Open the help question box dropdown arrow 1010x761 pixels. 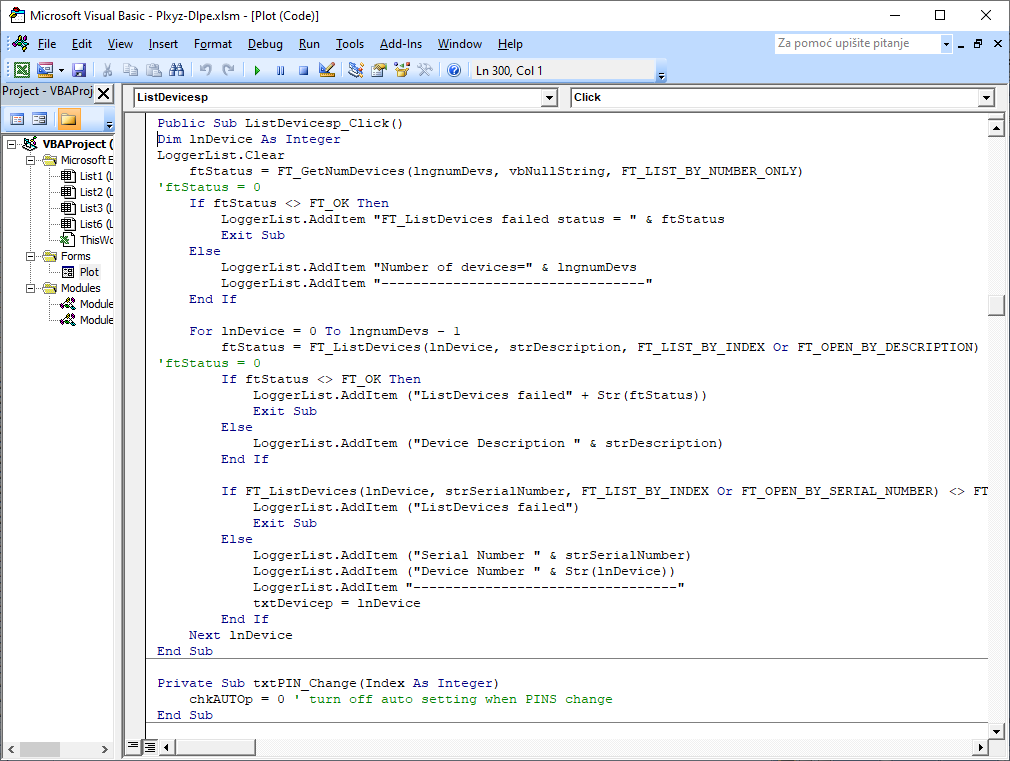(x=946, y=44)
